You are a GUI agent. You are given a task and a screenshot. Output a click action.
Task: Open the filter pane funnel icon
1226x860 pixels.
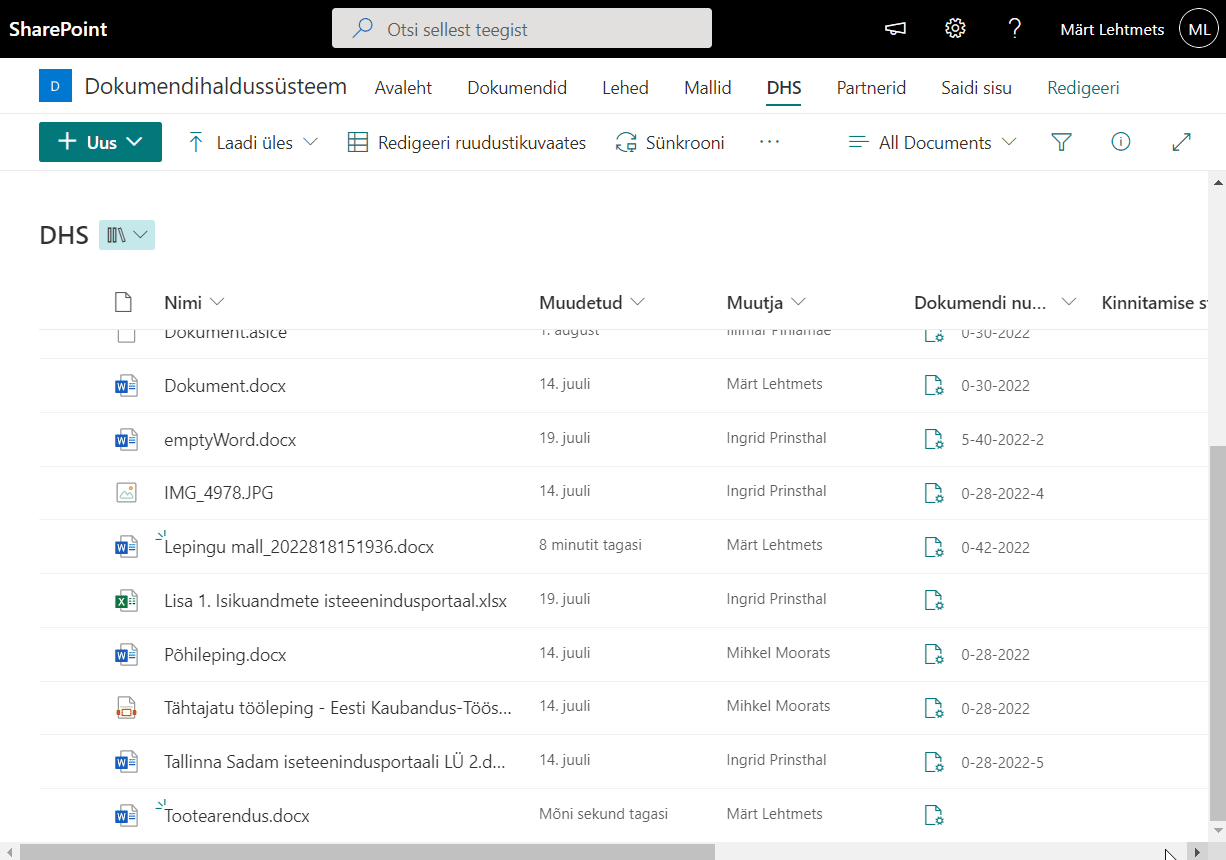1062,142
